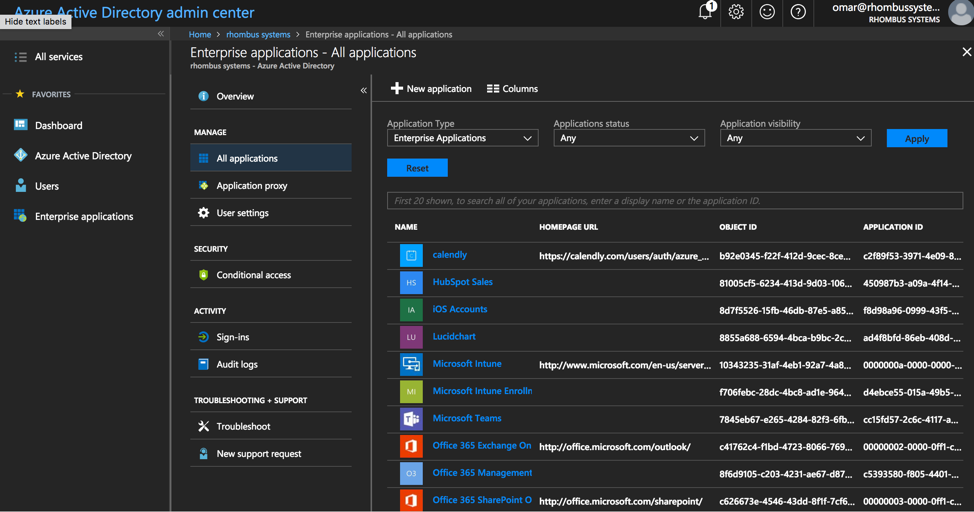
Task: Open User settings menu item
Action: coord(271,213)
